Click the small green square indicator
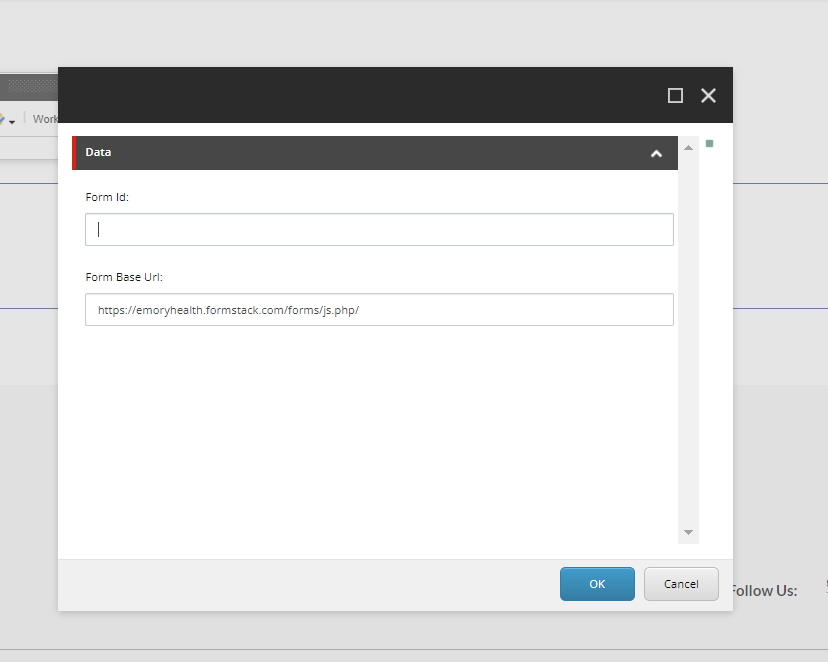 click(709, 144)
